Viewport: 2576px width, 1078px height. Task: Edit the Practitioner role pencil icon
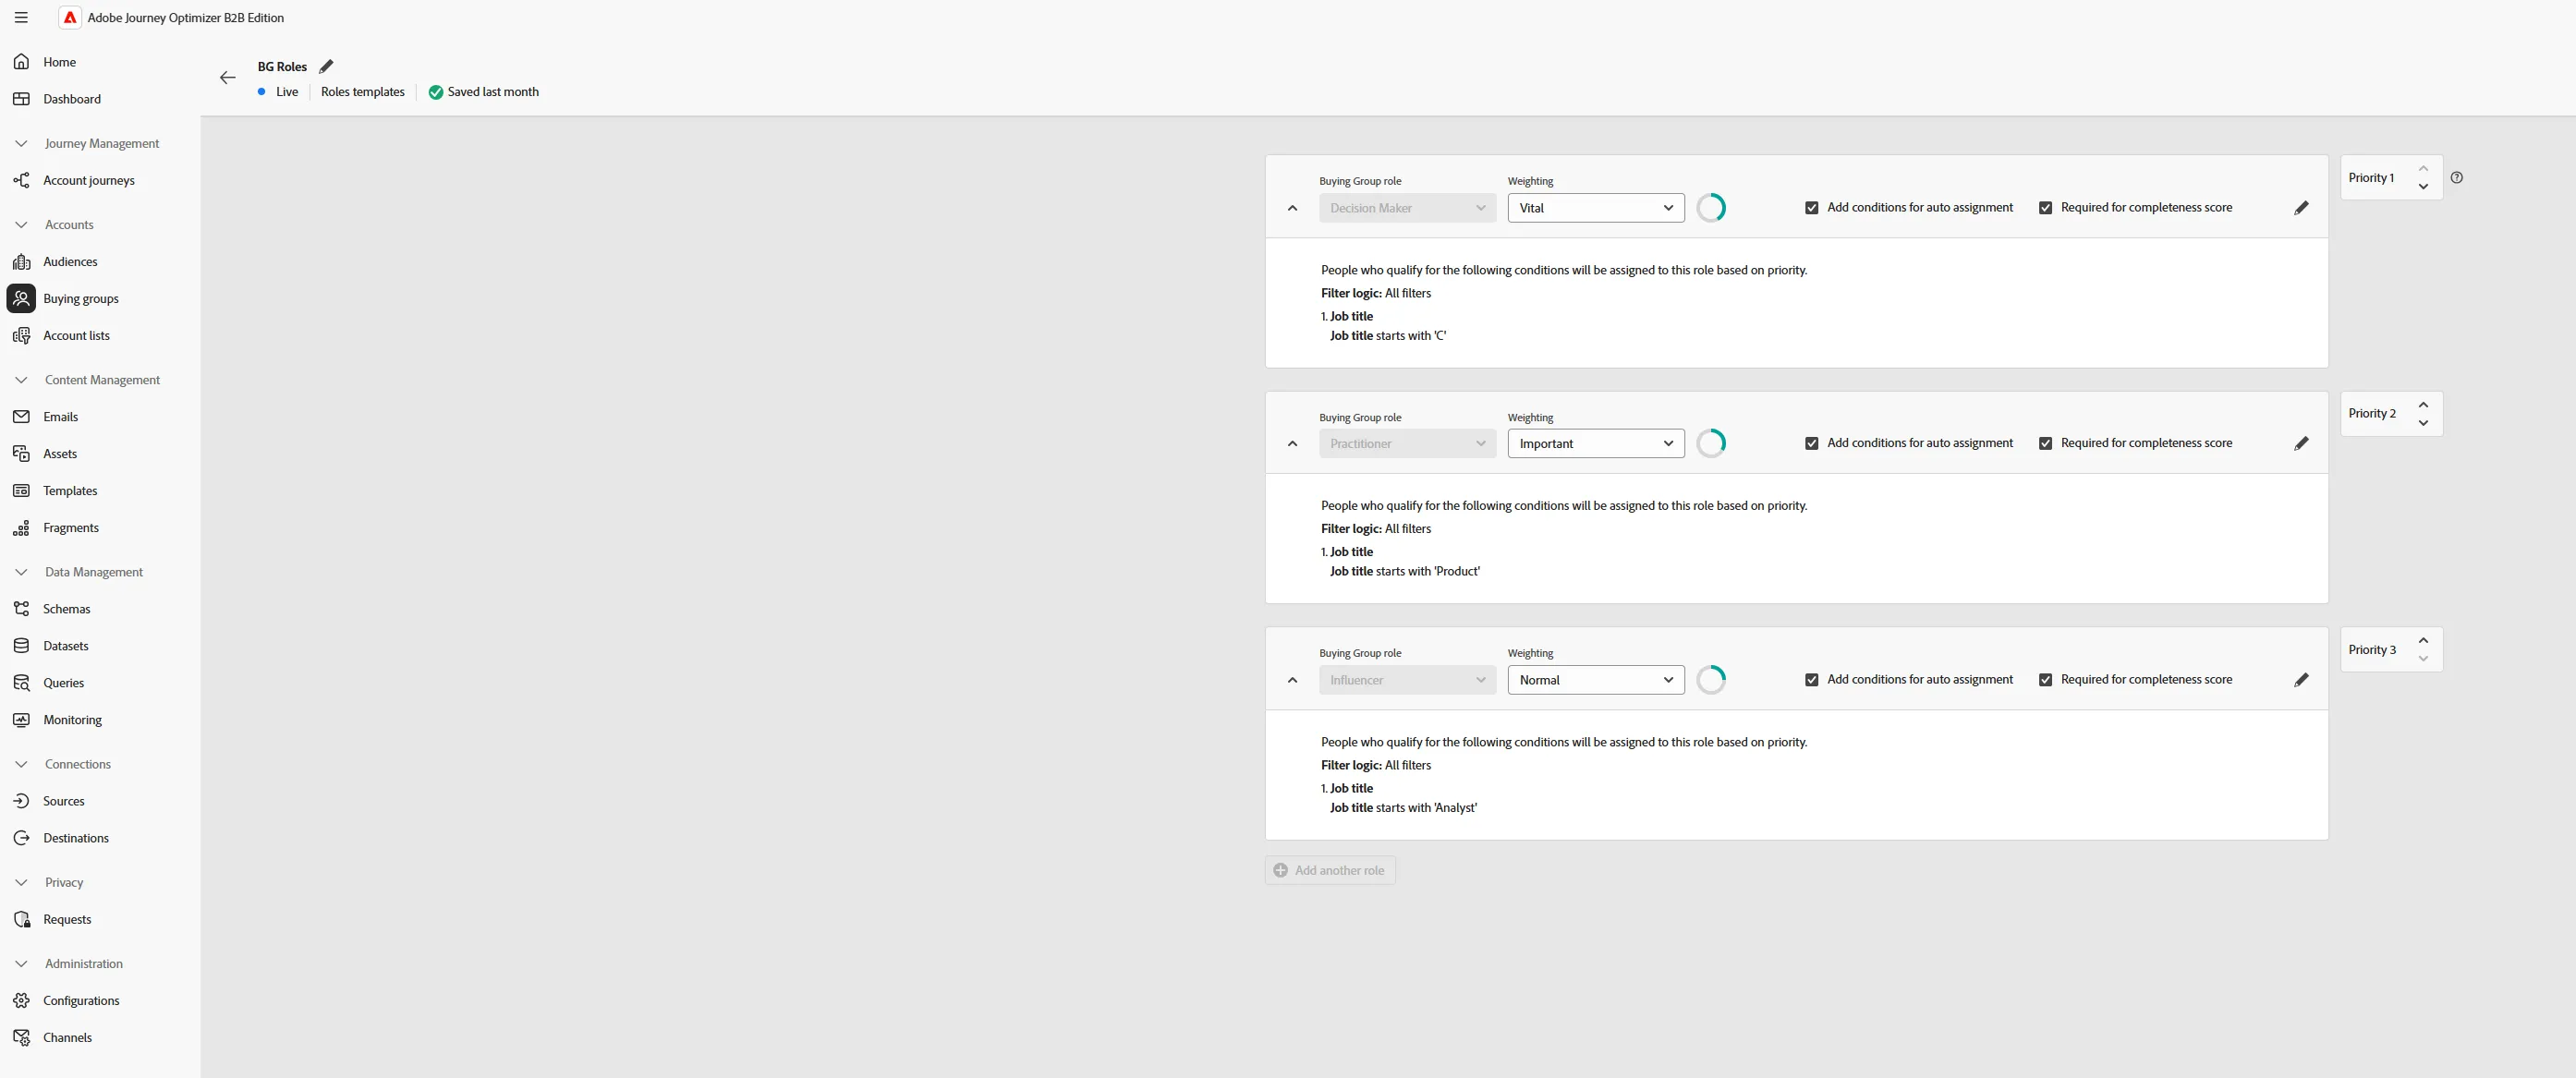tap(2301, 443)
